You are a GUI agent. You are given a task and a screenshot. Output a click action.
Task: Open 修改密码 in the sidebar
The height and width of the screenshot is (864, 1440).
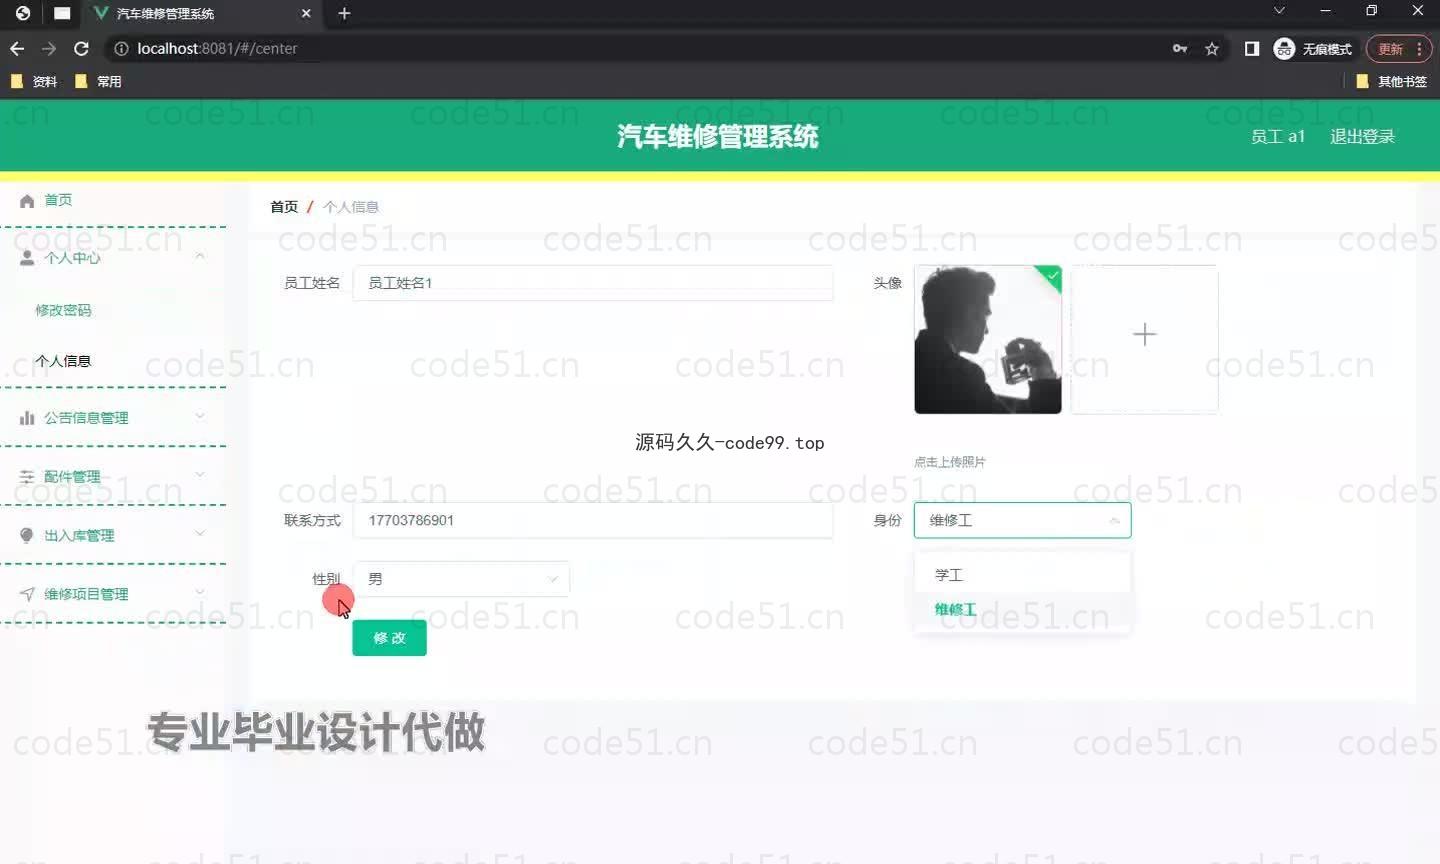[63, 310]
